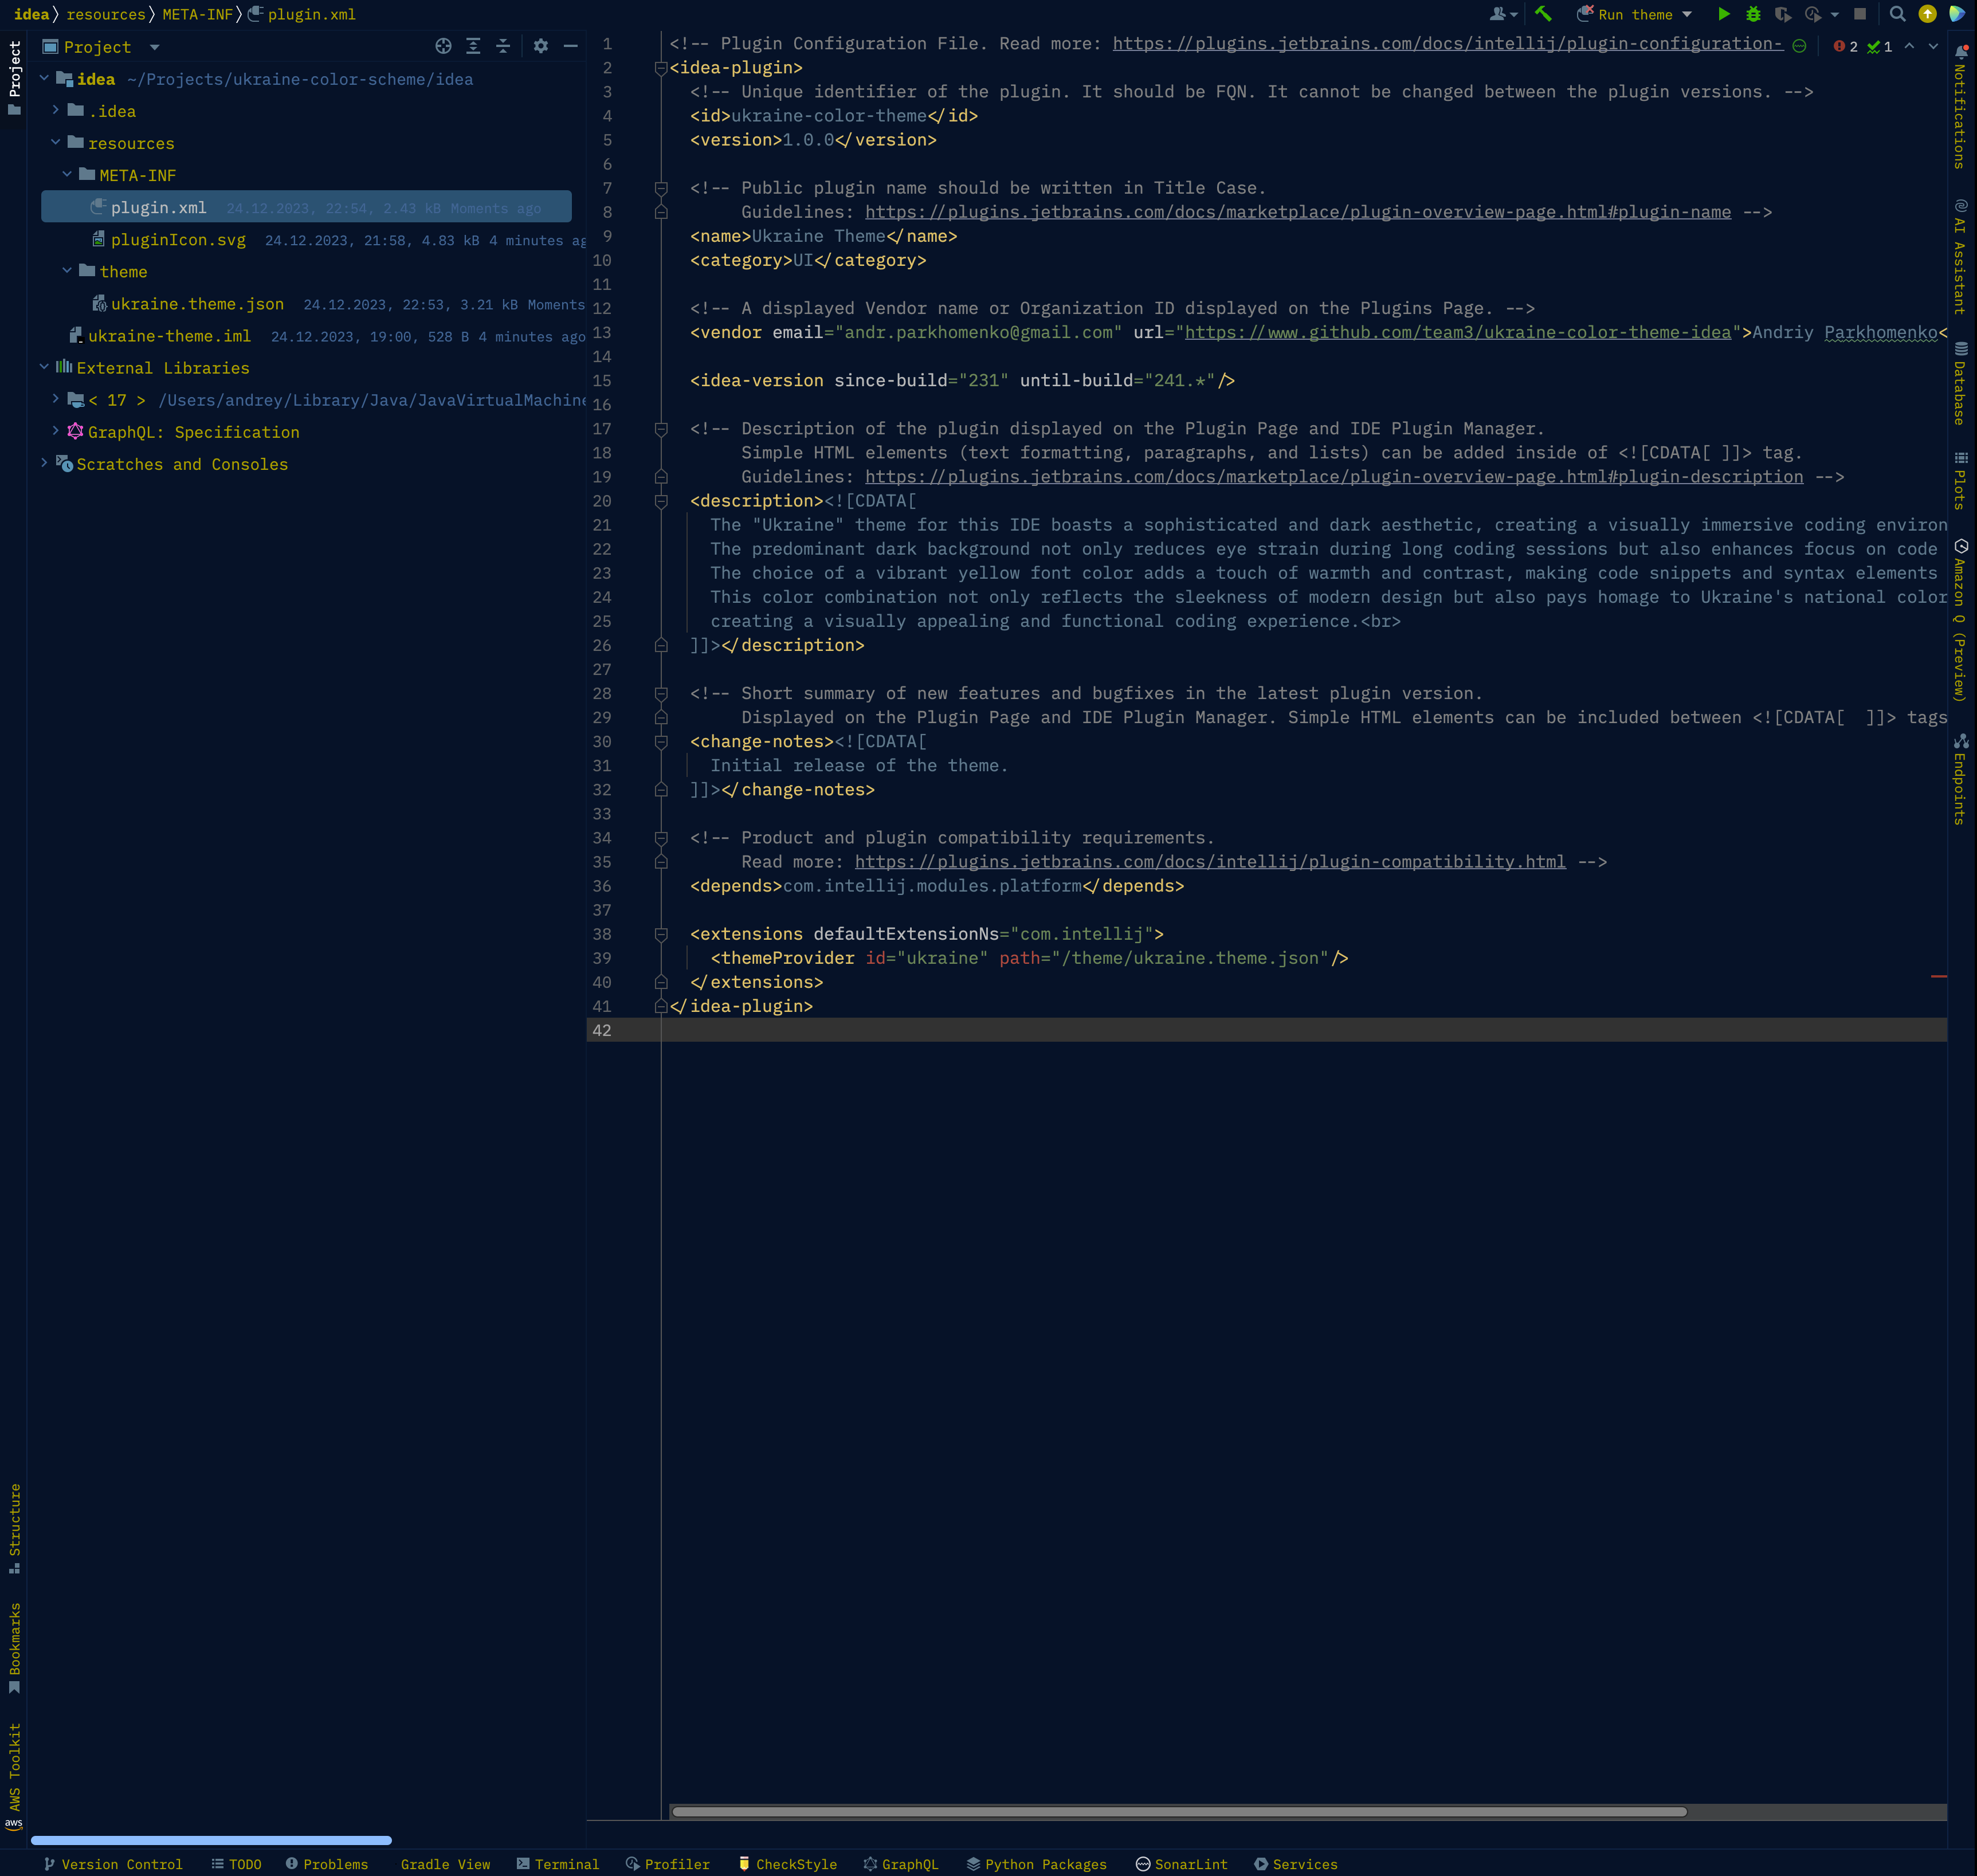Open Project view options gear

pyautogui.click(x=540, y=46)
